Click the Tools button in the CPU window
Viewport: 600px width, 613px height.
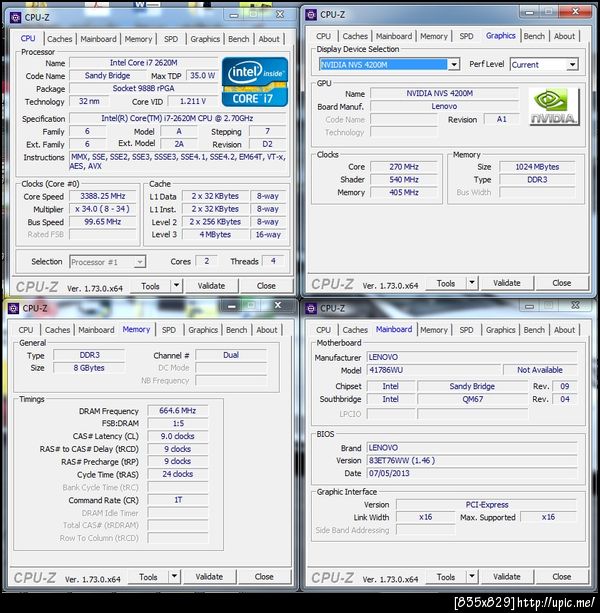[x=150, y=286]
